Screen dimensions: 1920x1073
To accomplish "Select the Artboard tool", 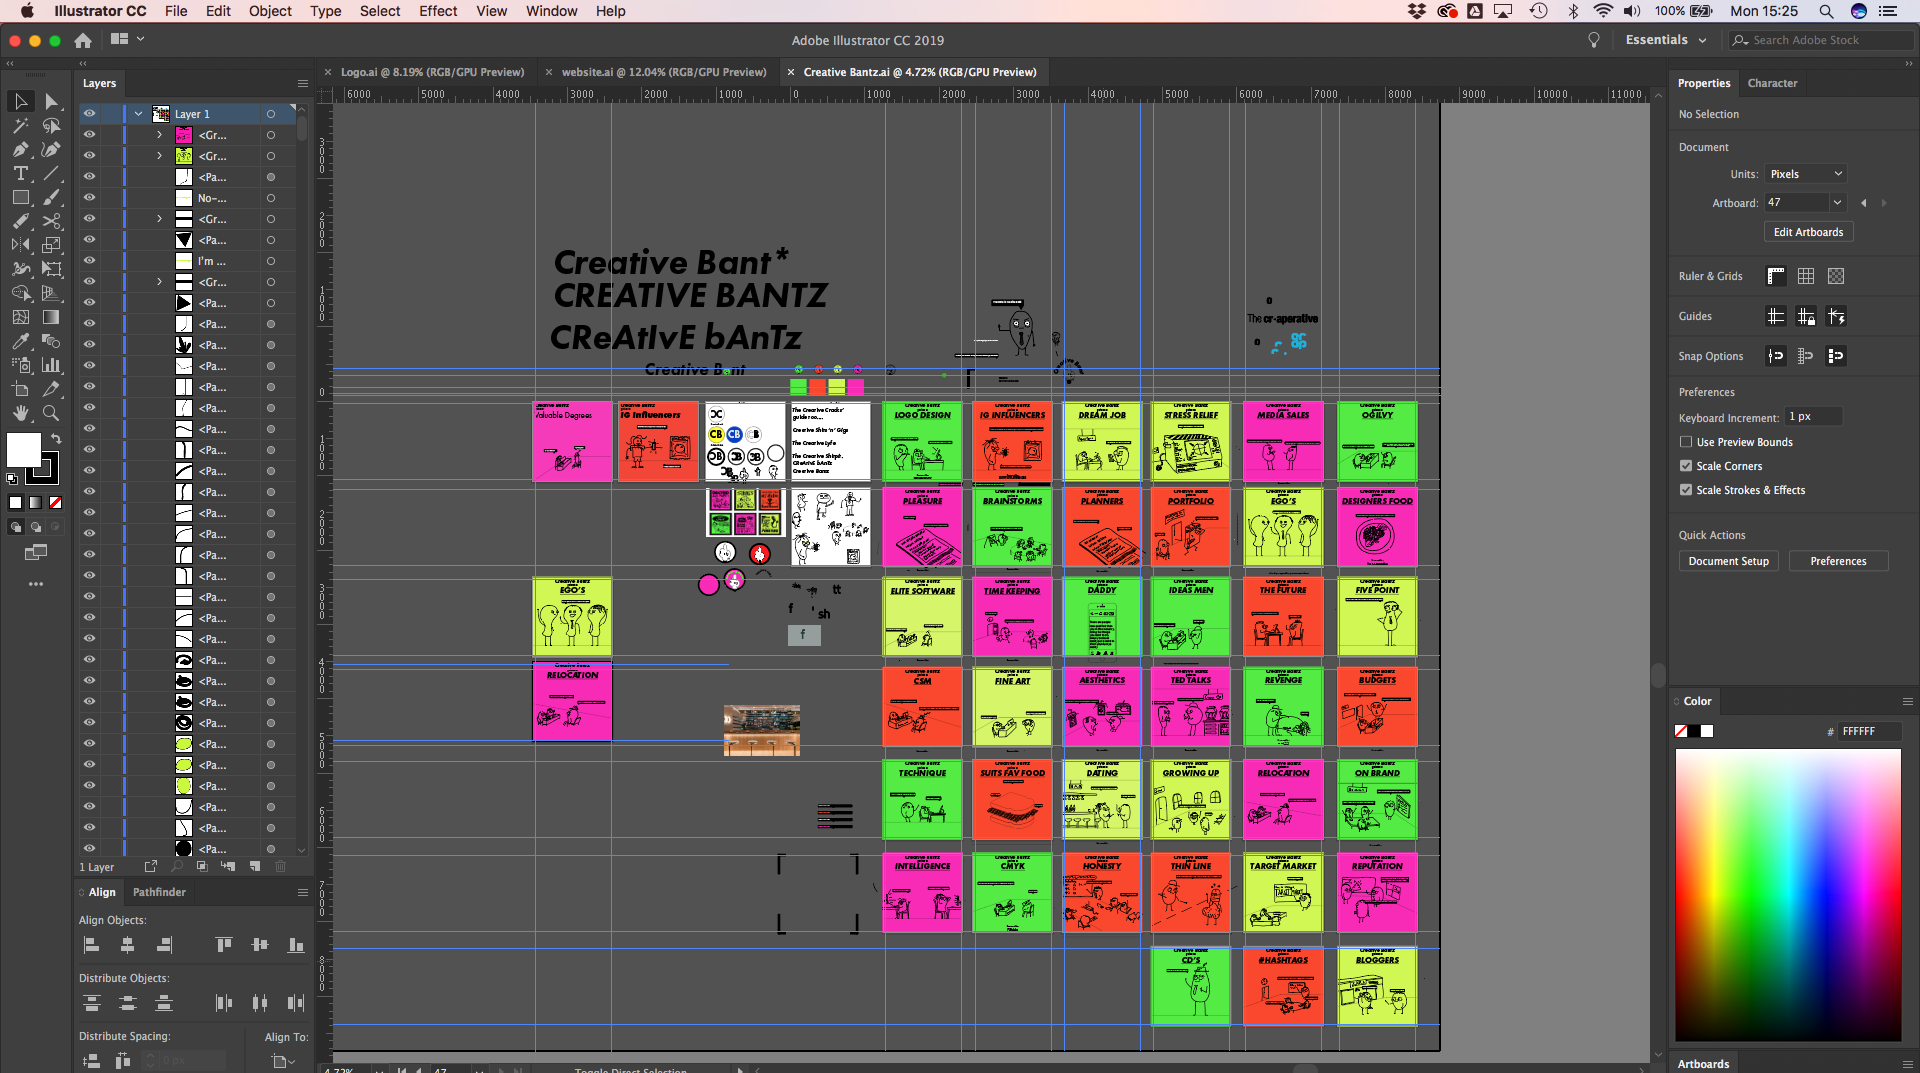I will click(x=20, y=389).
